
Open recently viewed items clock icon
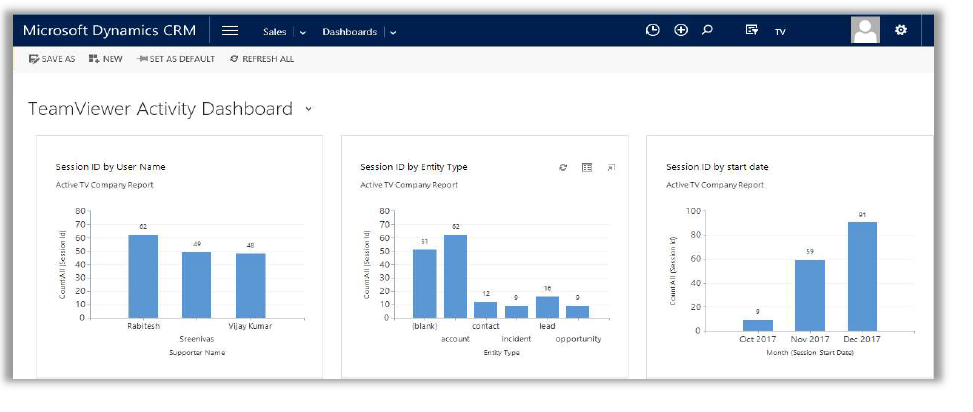(652, 31)
